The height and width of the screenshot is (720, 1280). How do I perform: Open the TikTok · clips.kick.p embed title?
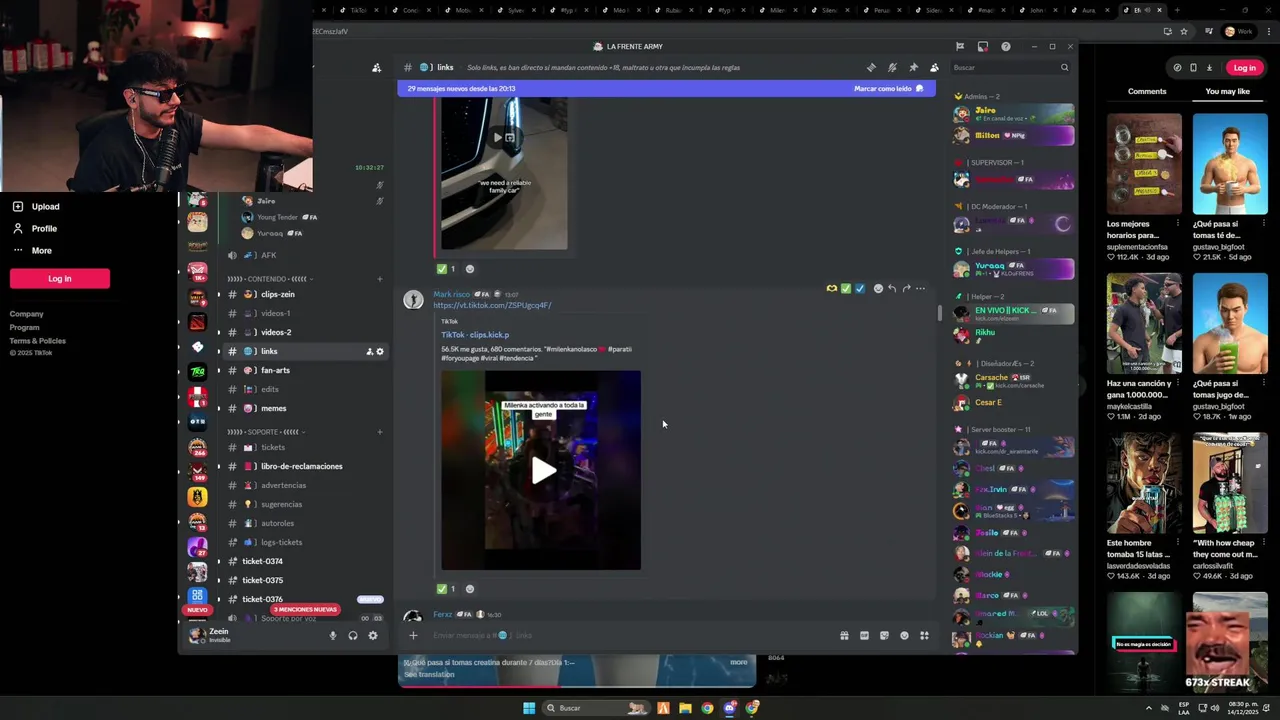point(475,335)
